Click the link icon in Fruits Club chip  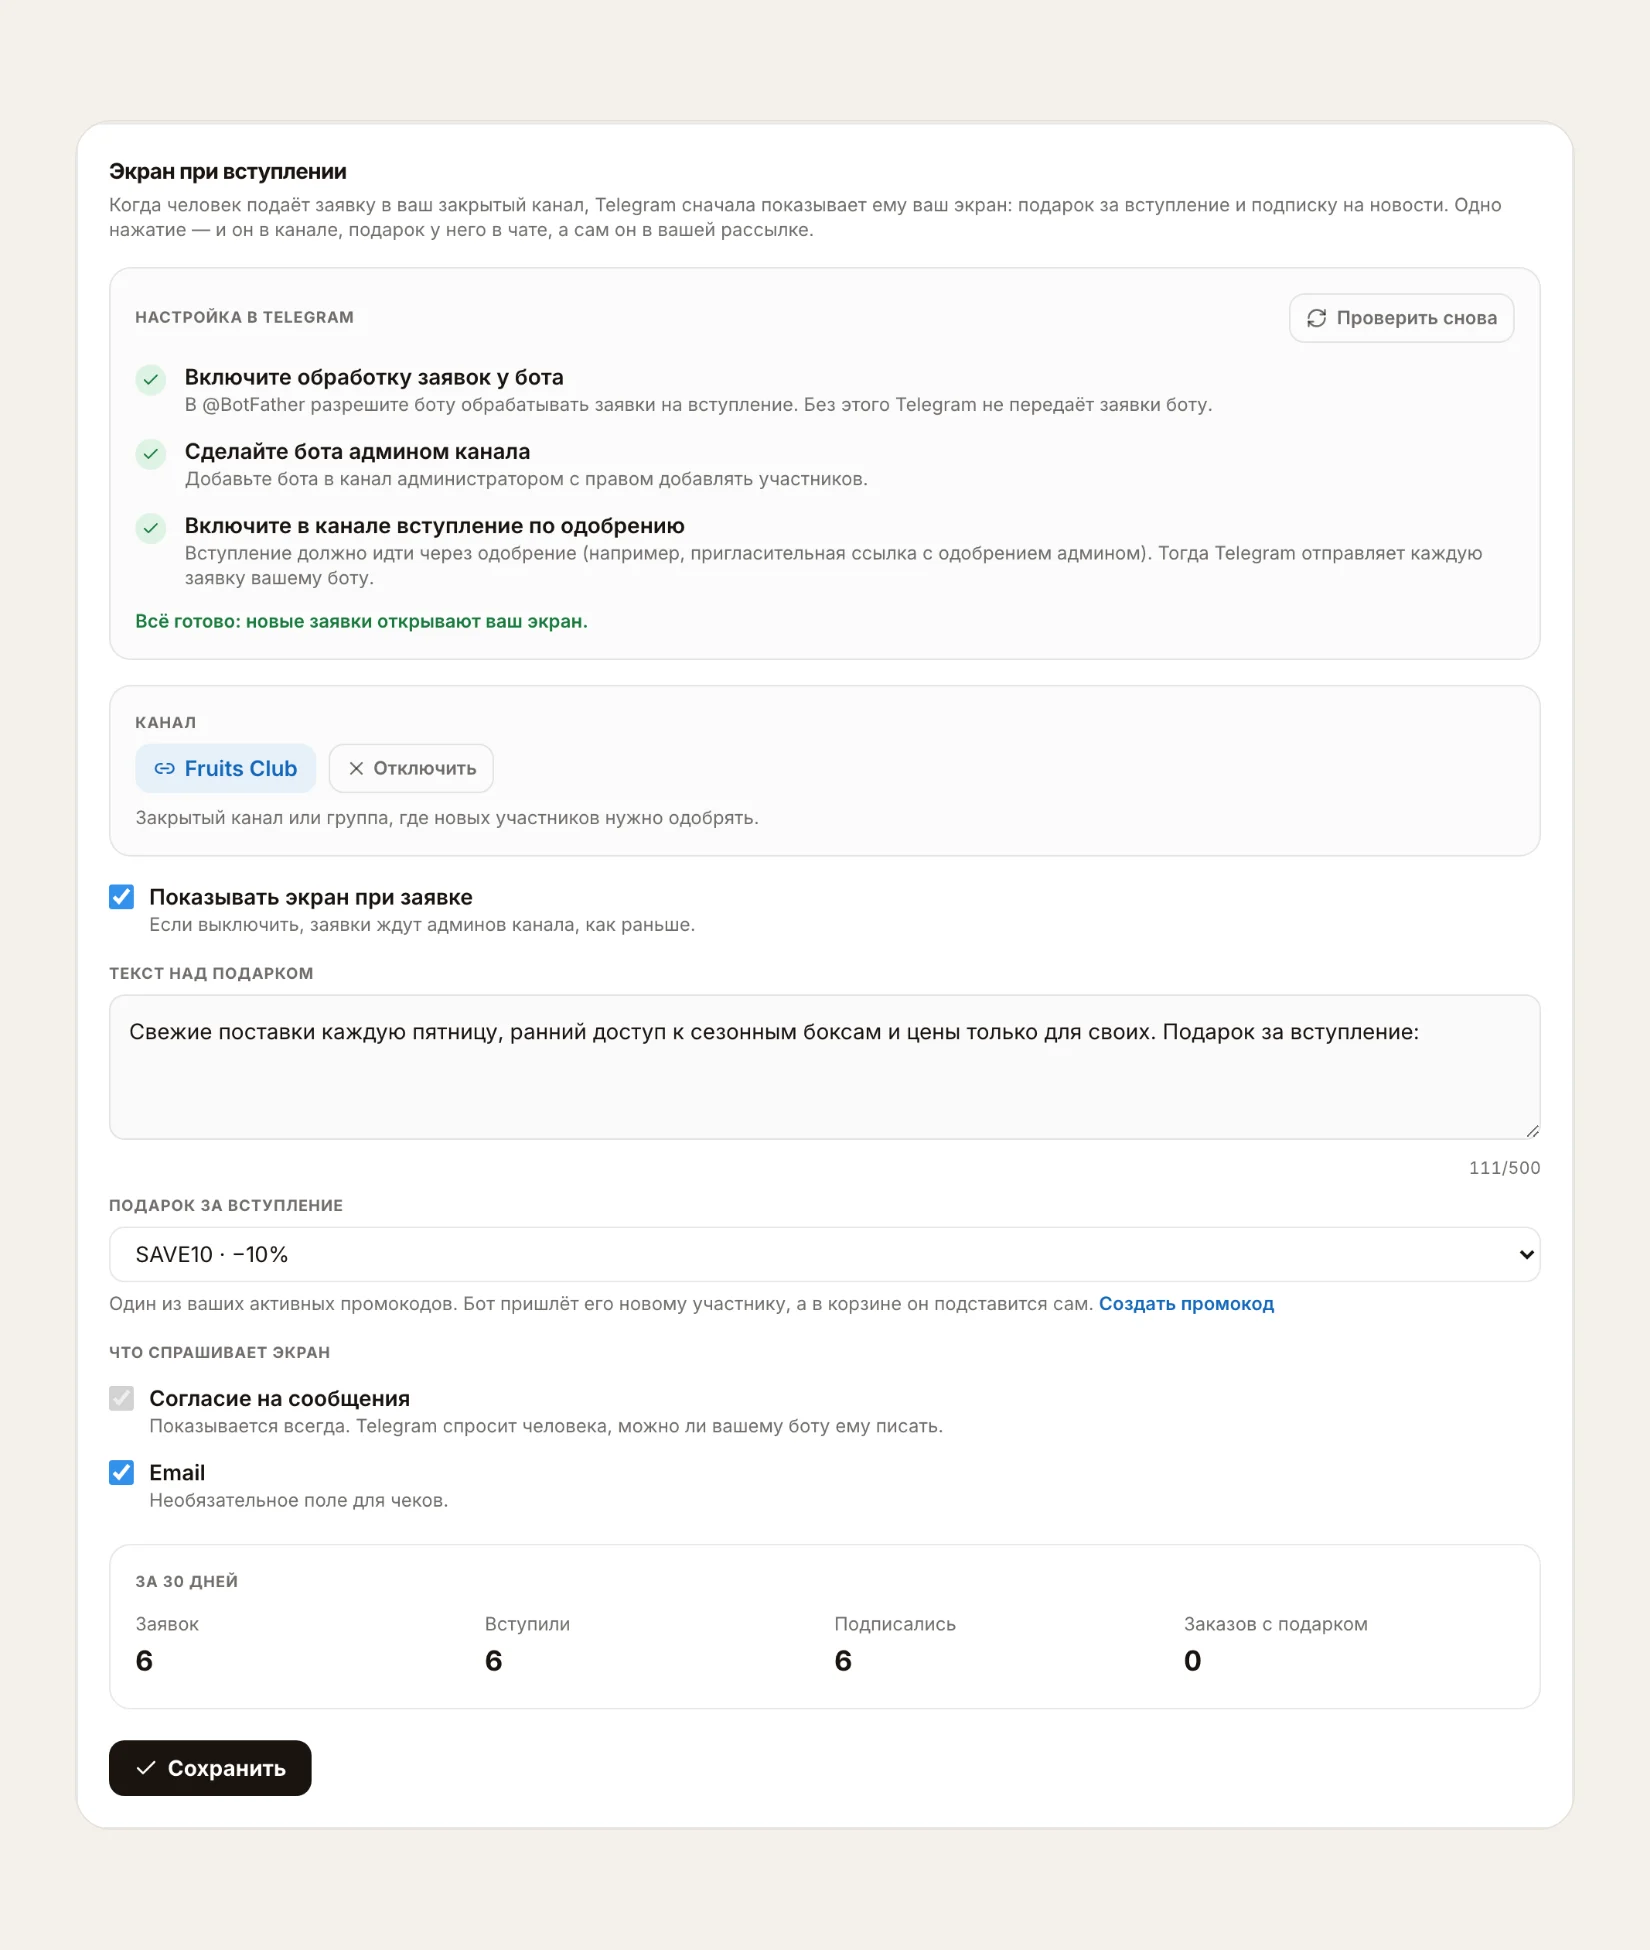click(x=164, y=769)
